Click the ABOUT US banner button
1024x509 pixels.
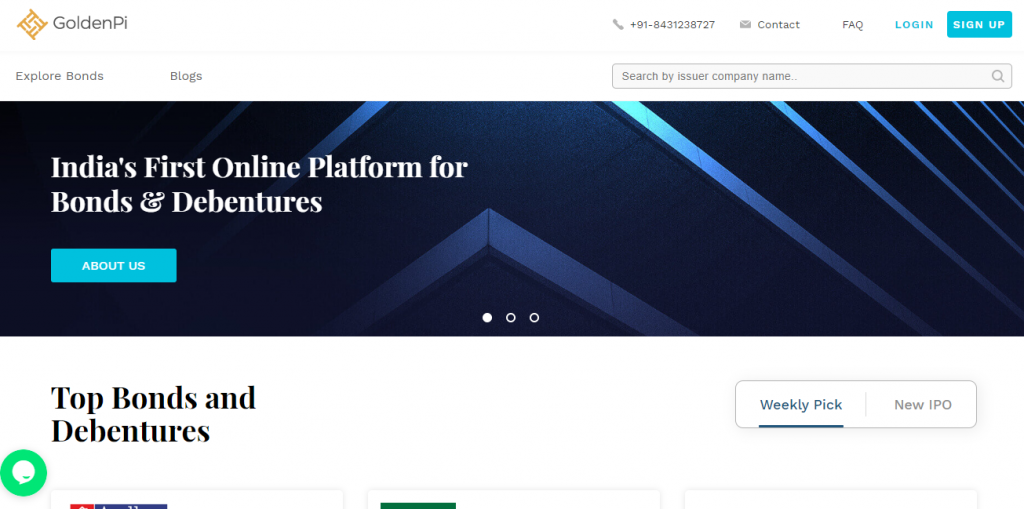(114, 265)
